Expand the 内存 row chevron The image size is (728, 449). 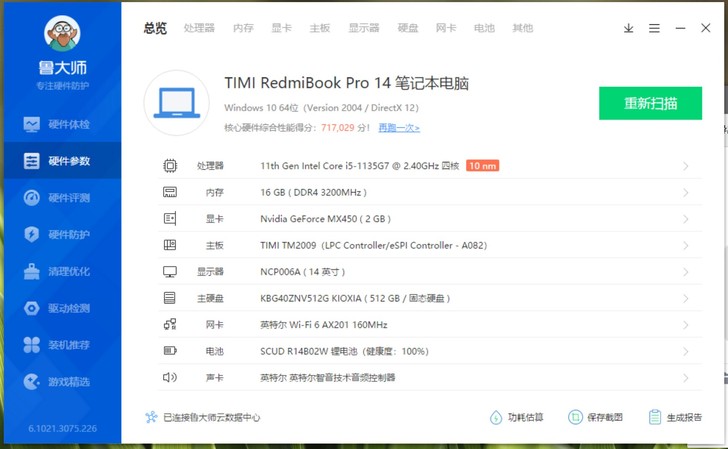[685, 193]
